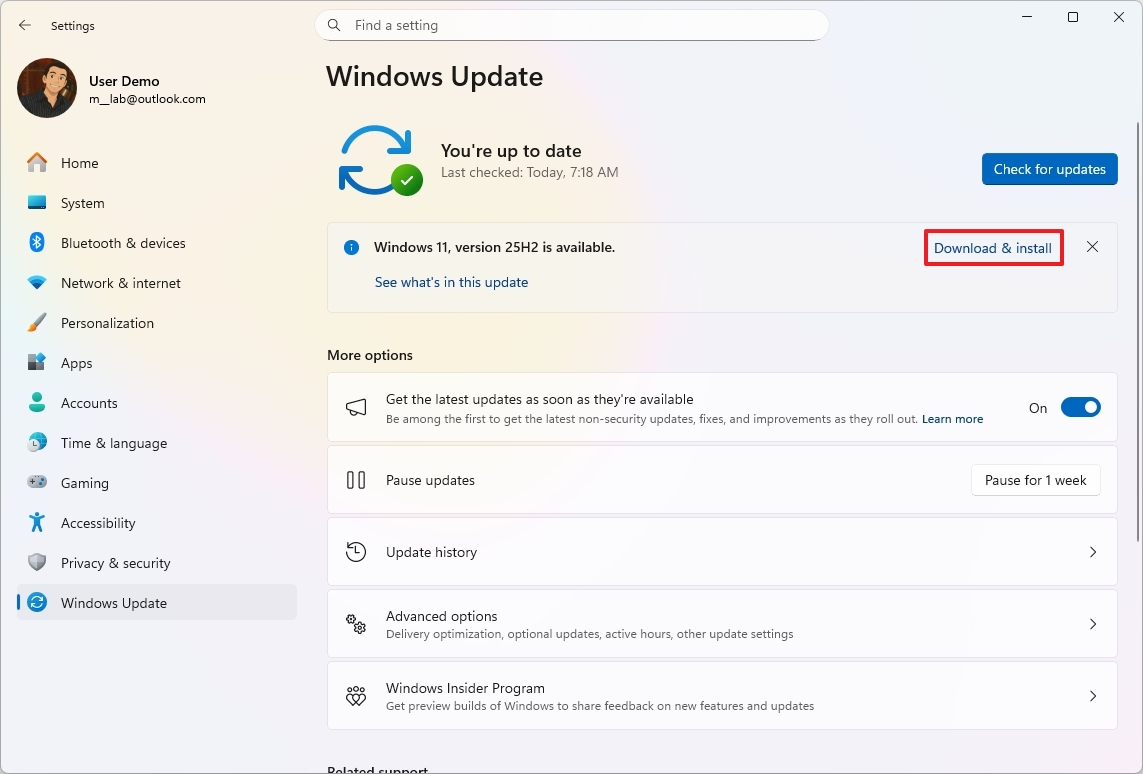Click Download & install for 25H2
1143x774 pixels.
pyautogui.click(x=992, y=248)
